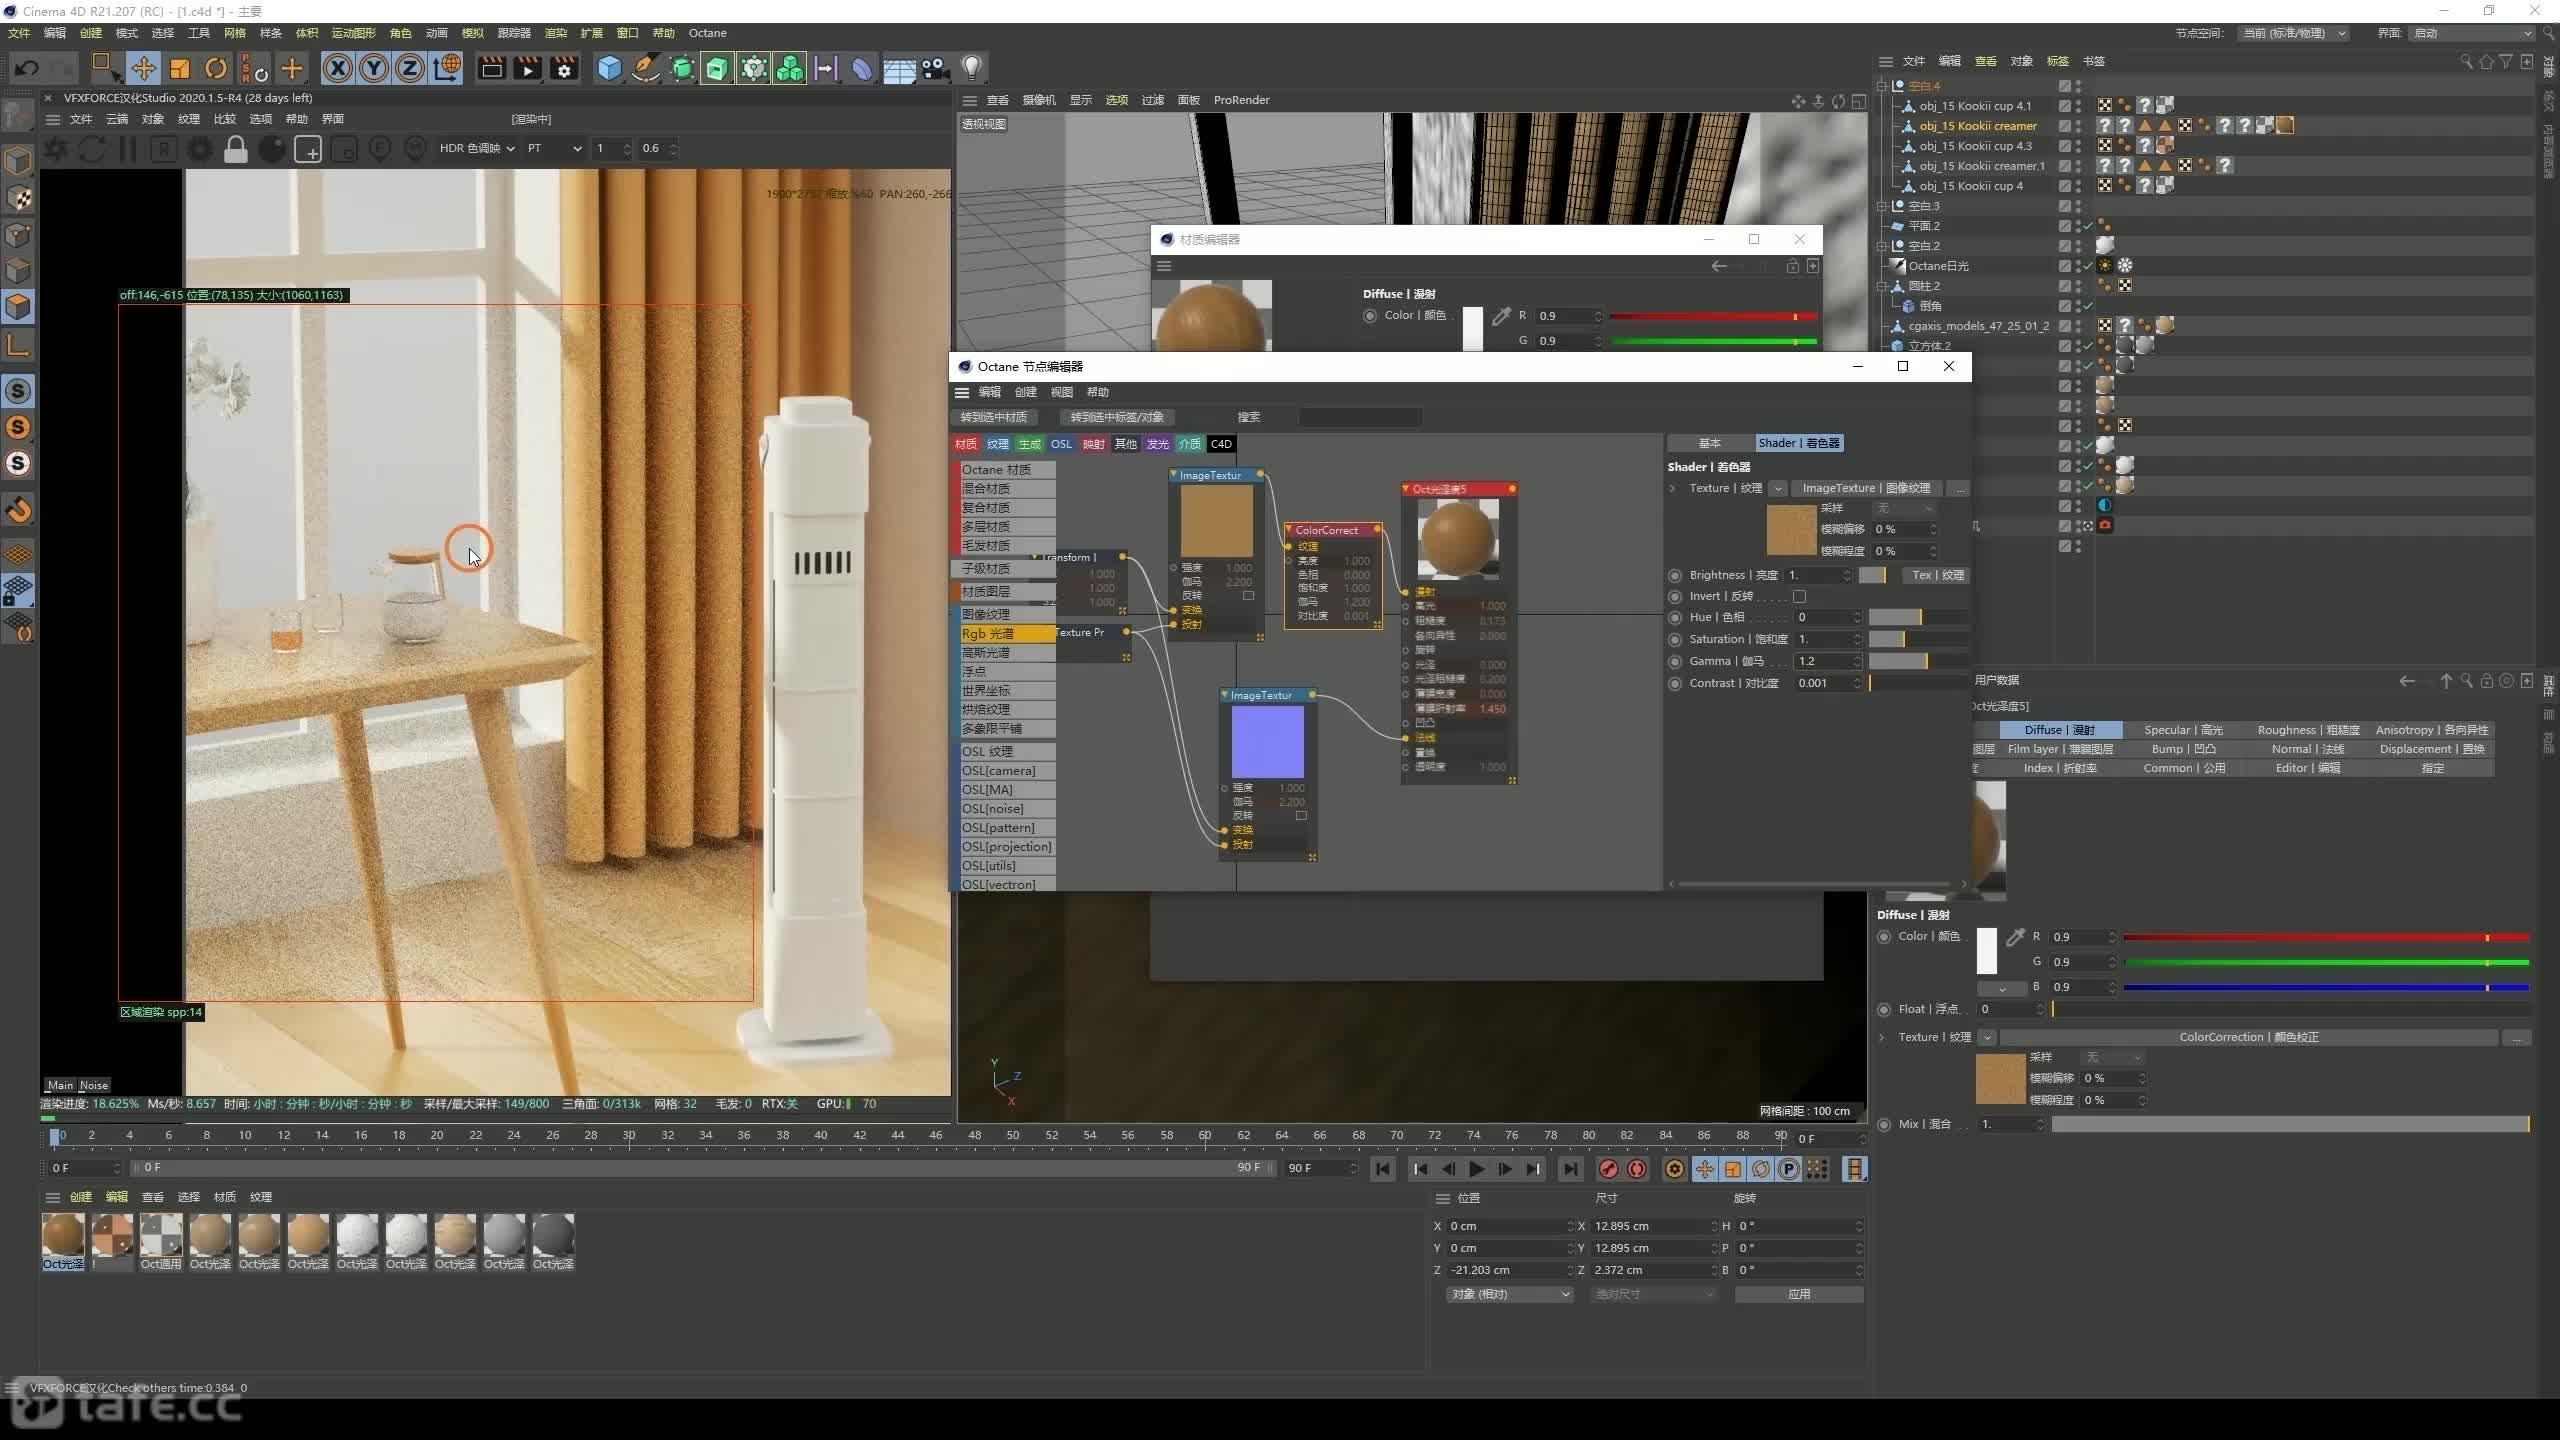Toggle X axis lock

pyautogui.click(x=338, y=68)
